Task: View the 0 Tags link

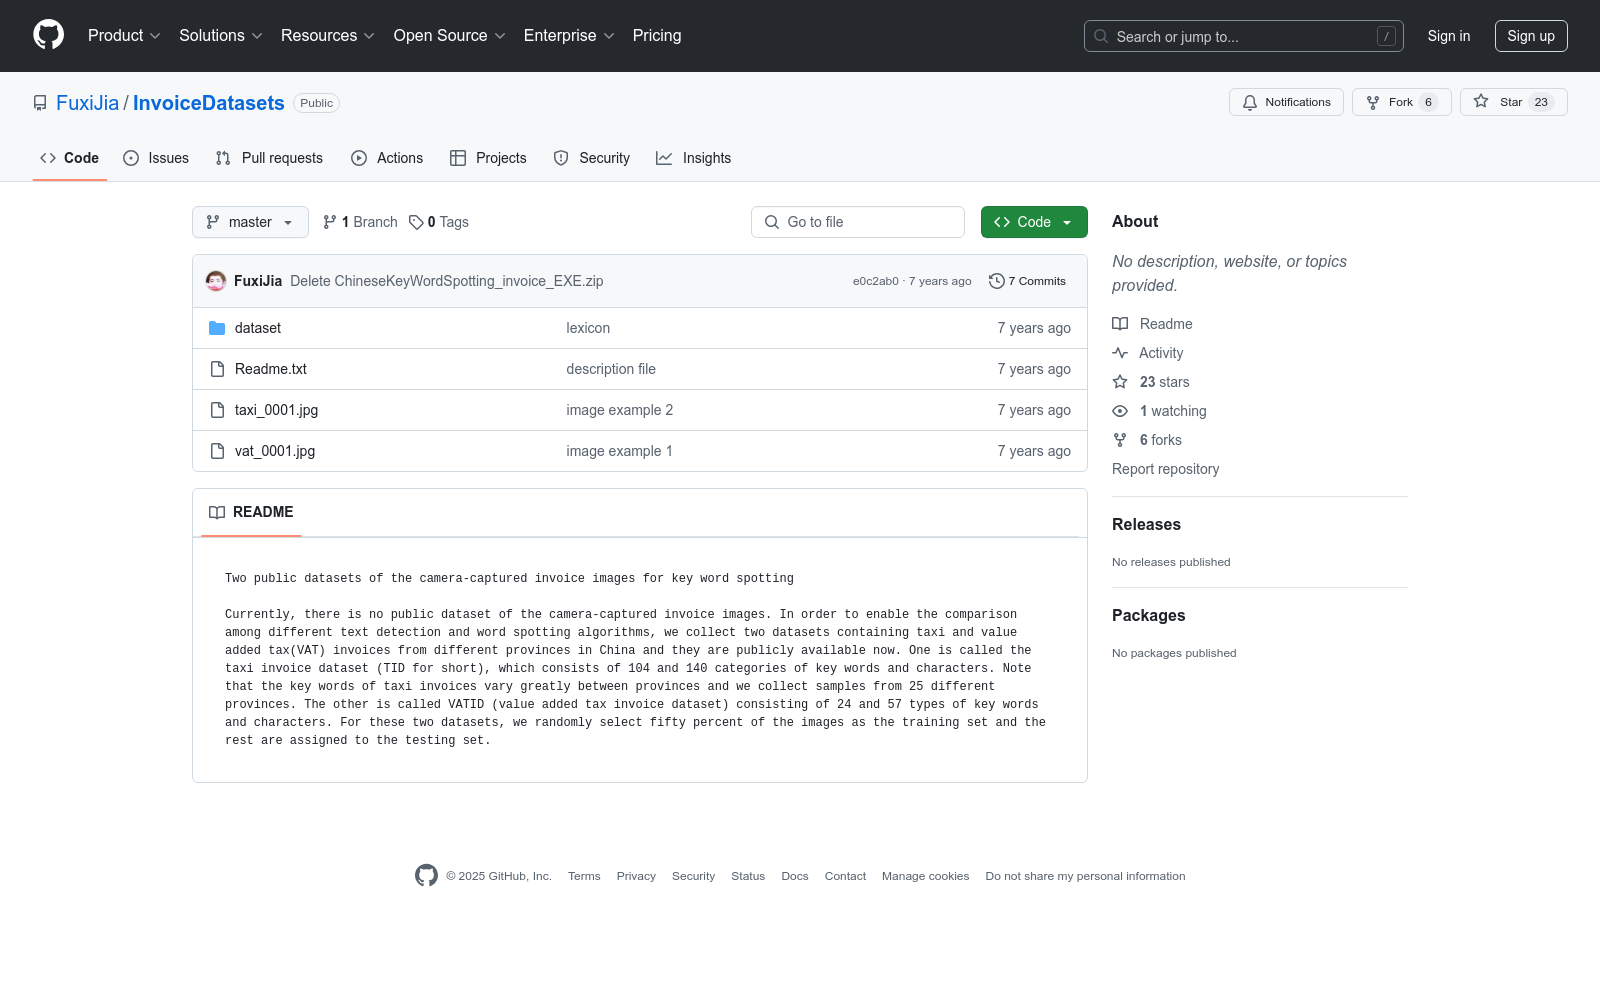Action: click(x=439, y=222)
